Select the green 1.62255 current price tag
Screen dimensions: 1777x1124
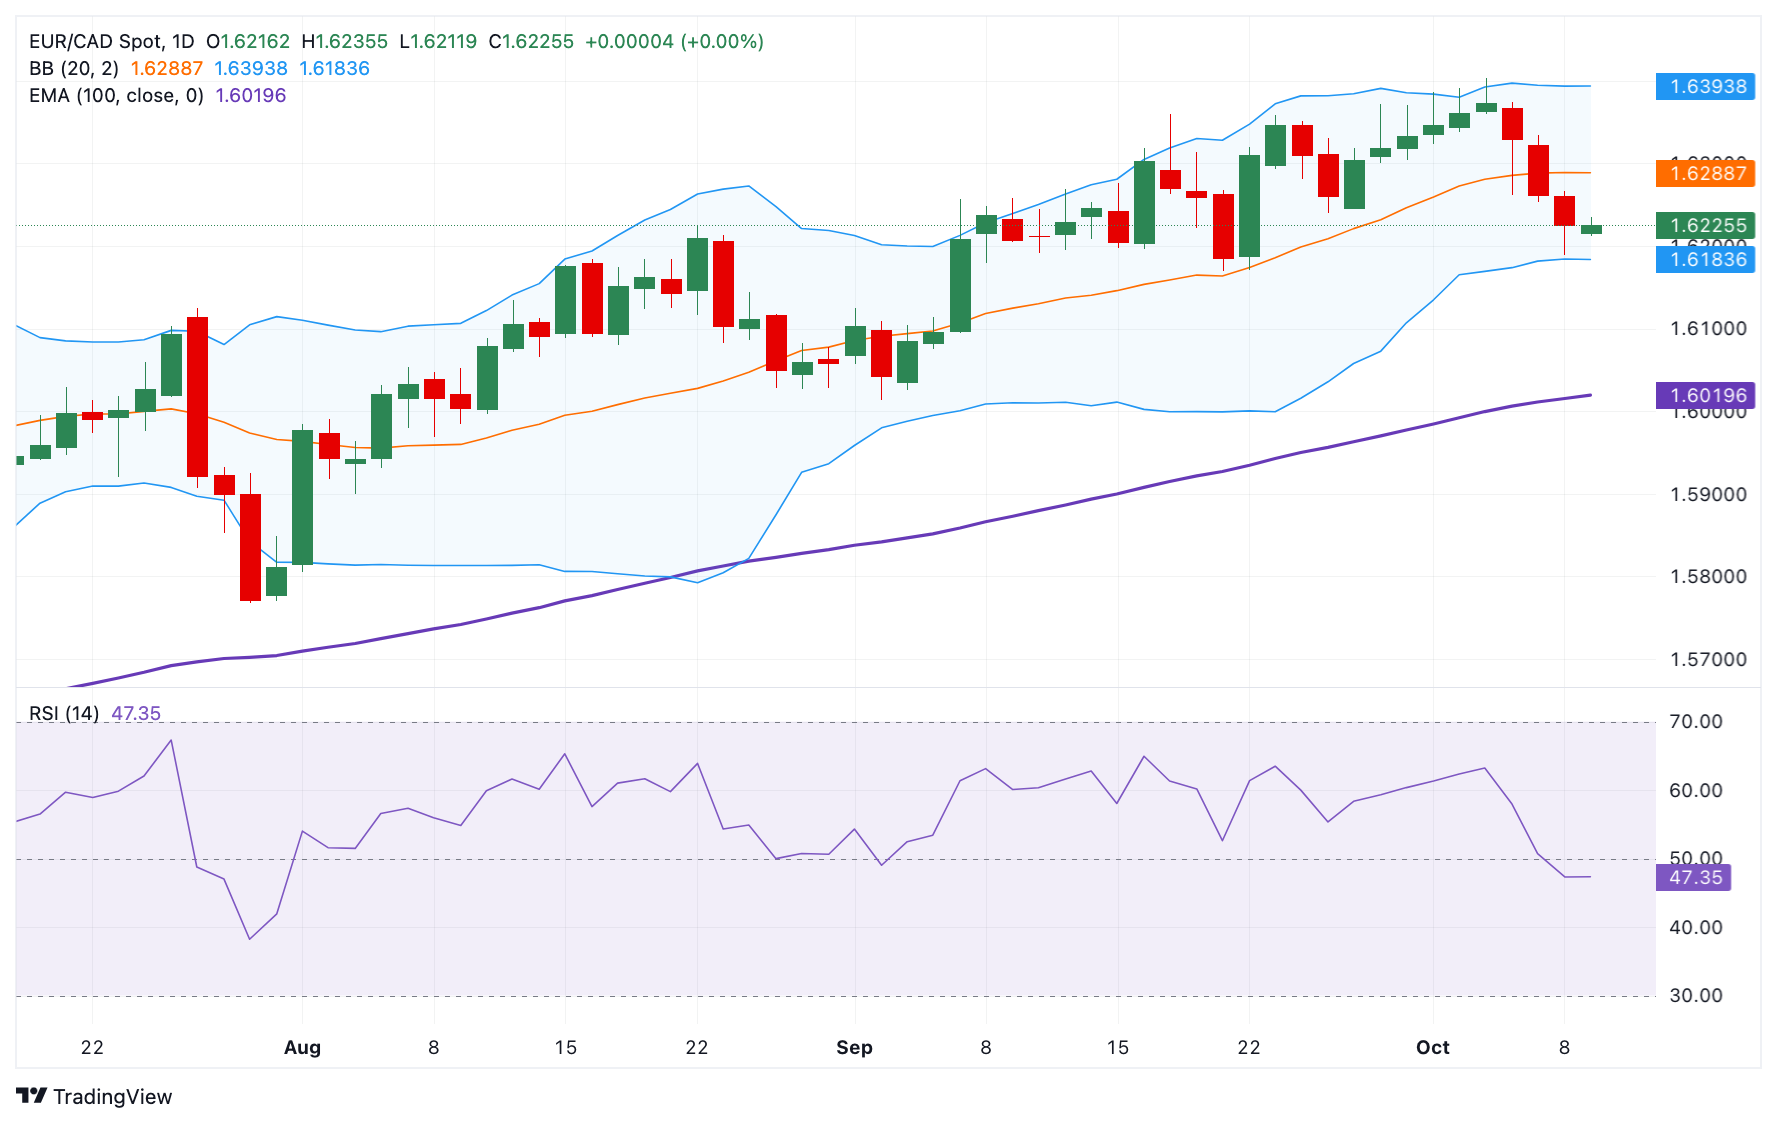[x=1706, y=225]
